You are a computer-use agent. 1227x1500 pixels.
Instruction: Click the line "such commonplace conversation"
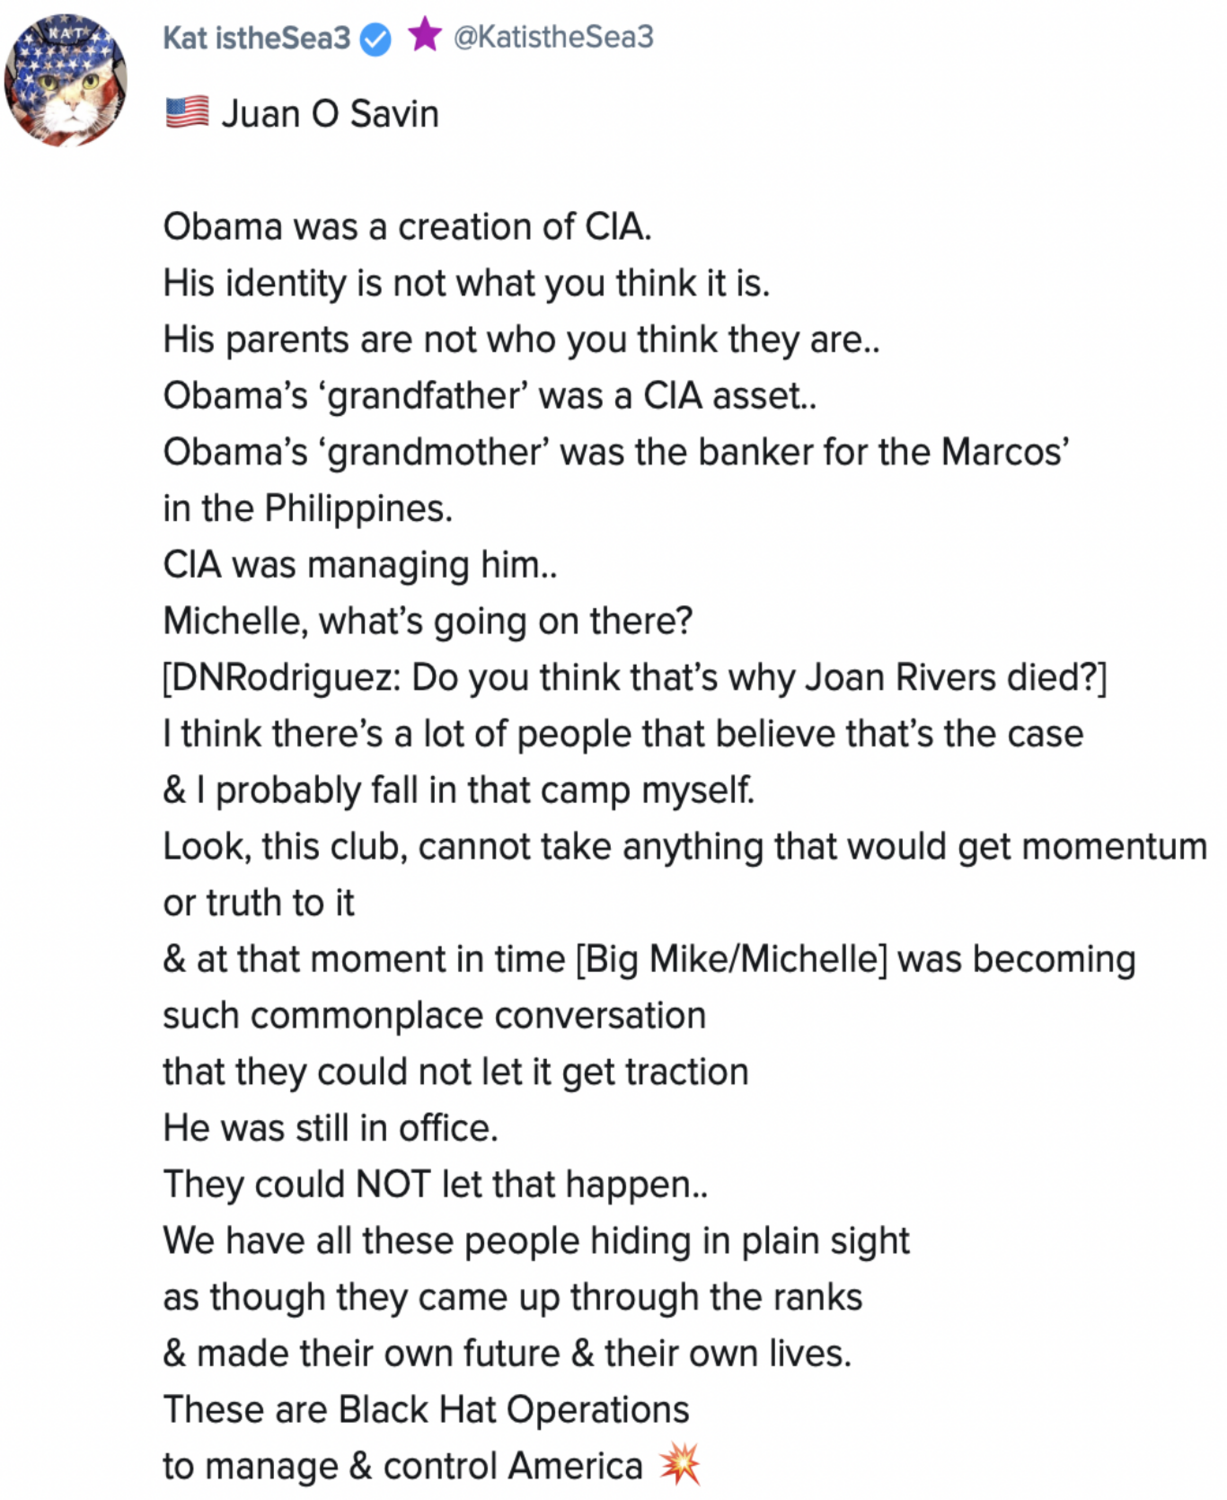tap(434, 1016)
